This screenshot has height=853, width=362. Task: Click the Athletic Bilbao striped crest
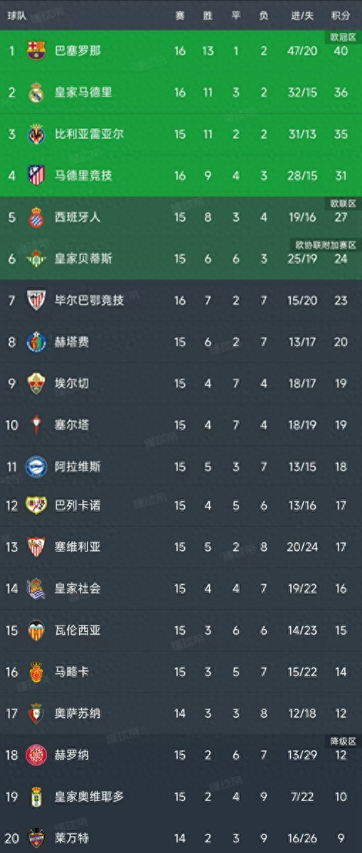[36, 300]
